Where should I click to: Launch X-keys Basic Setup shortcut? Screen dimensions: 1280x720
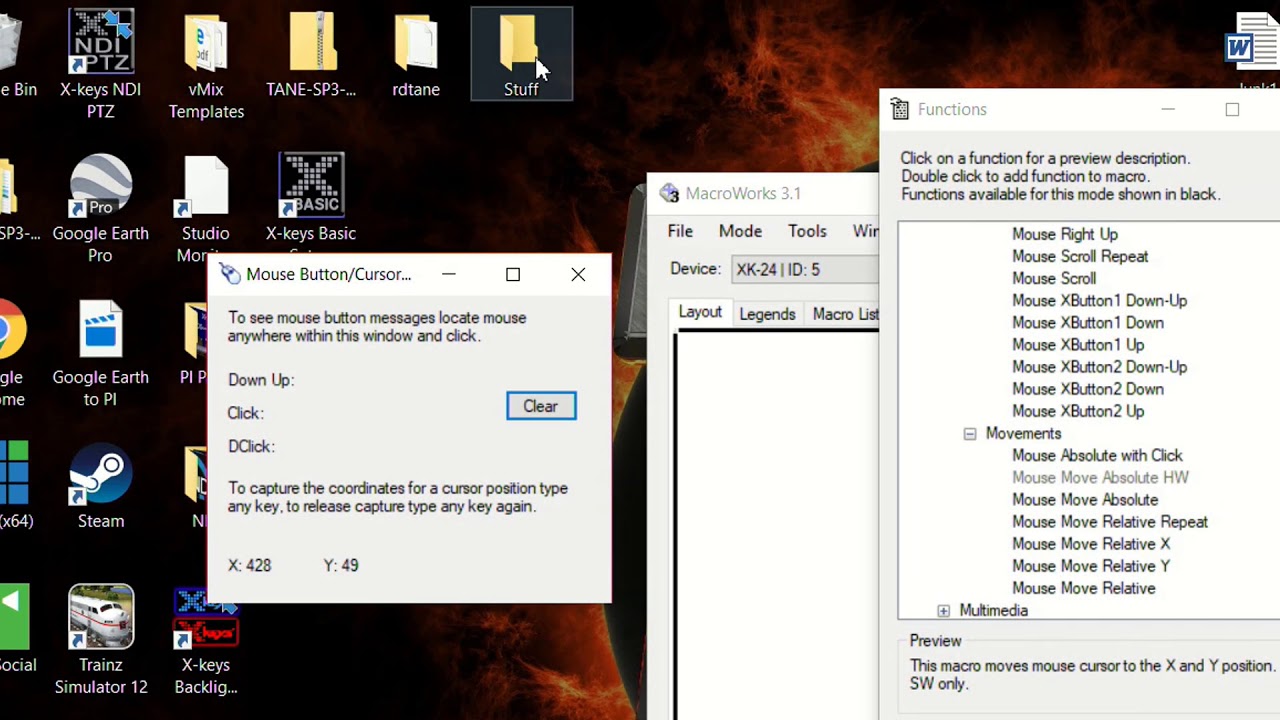click(311, 198)
